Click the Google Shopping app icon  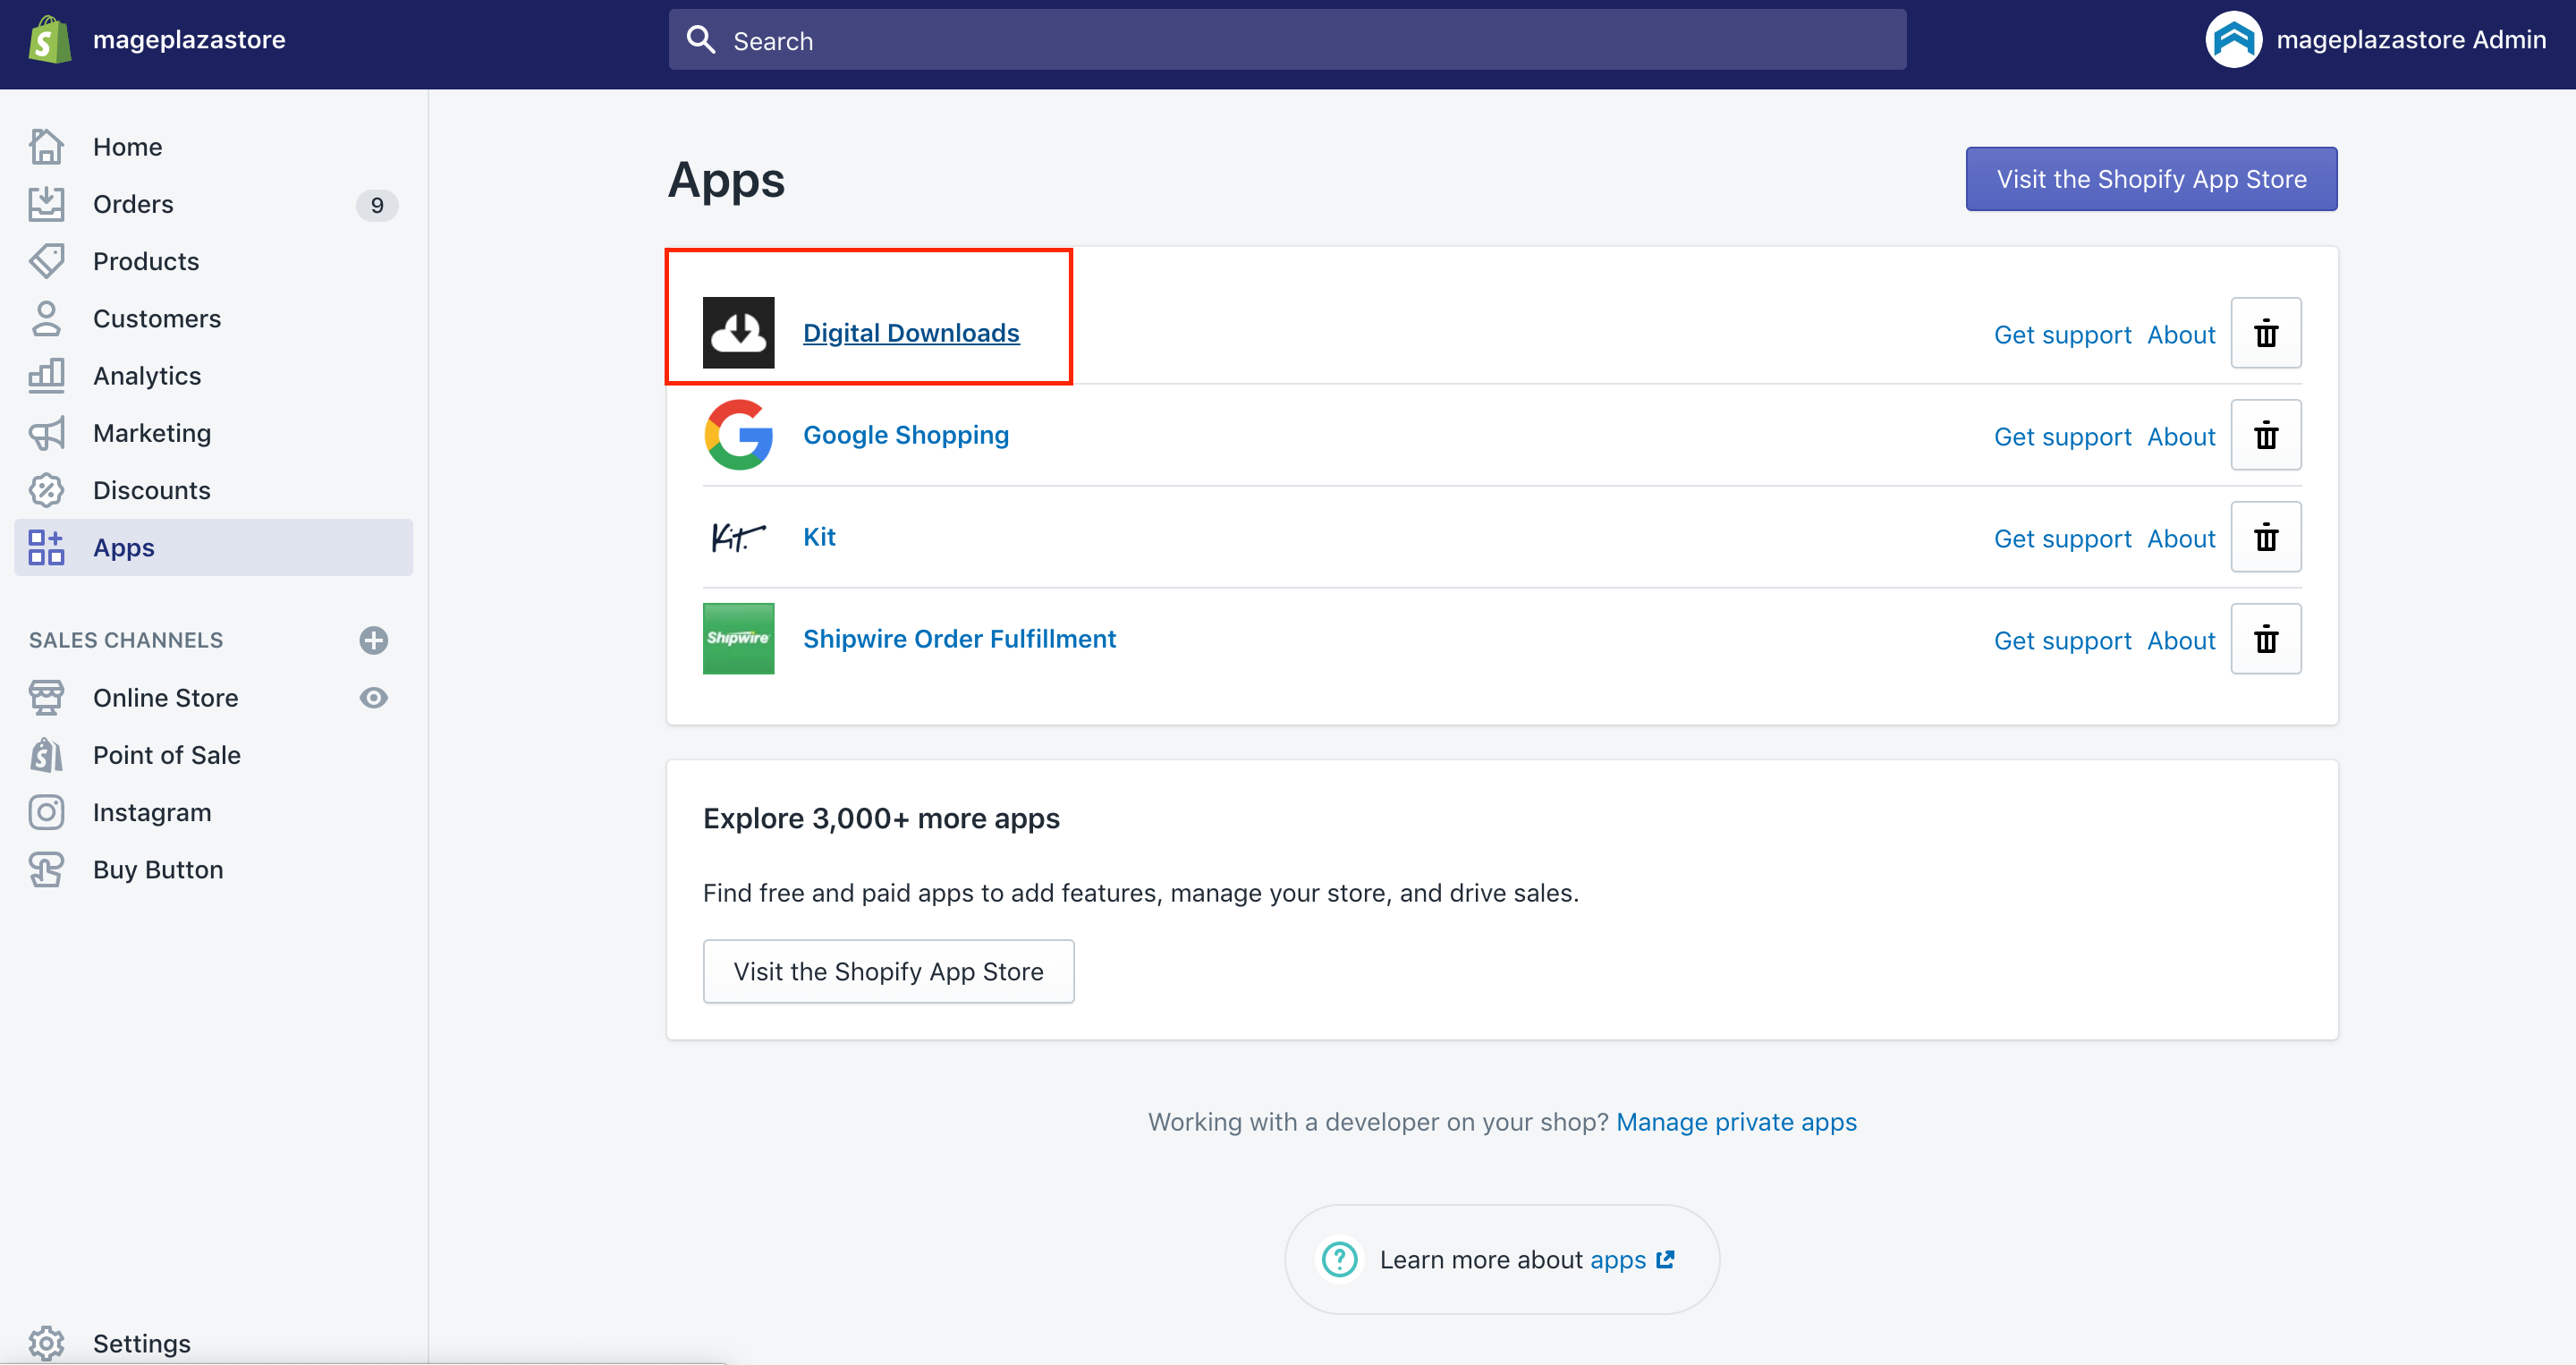pyautogui.click(x=738, y=435)
